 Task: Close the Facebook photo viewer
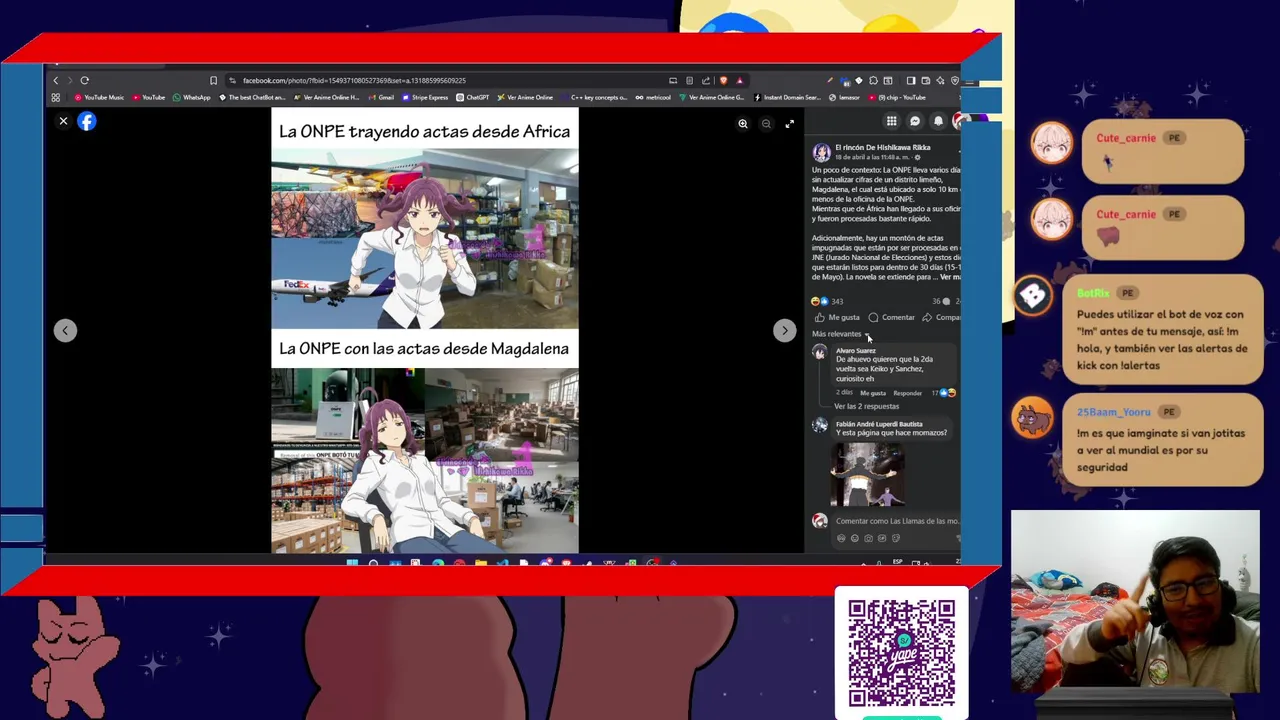tap(63, 121)
